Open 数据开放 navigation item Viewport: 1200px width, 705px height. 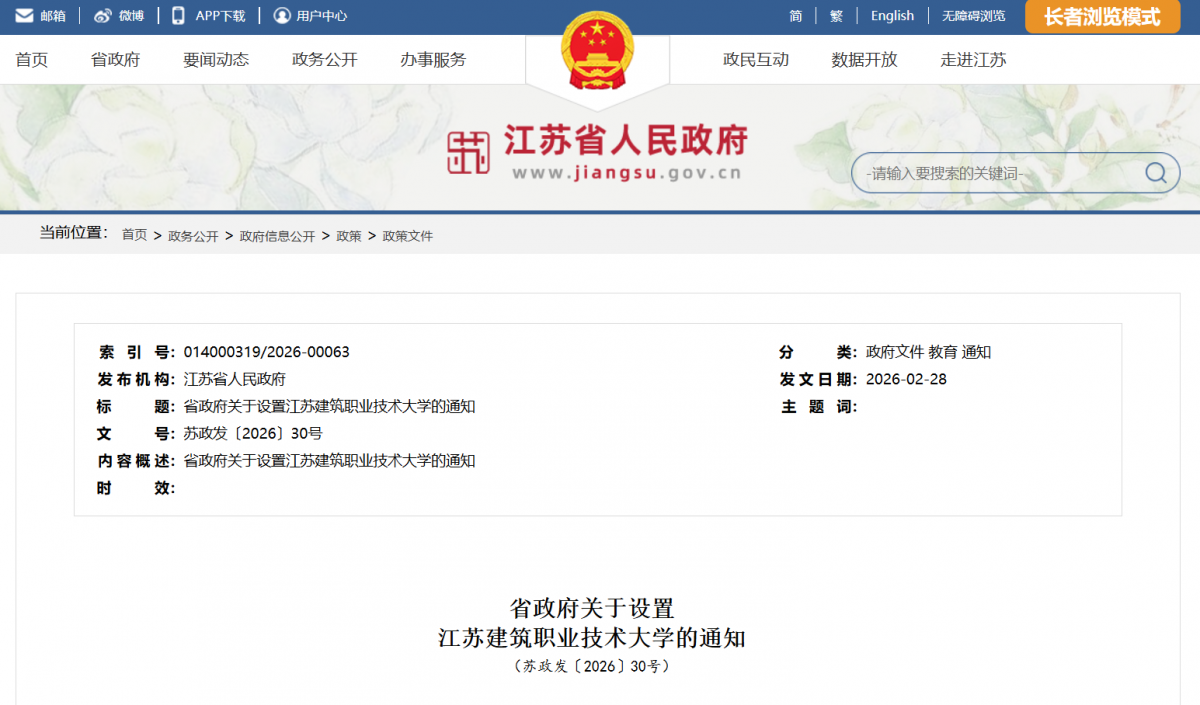pyautogui.click(x=864, y=60)
